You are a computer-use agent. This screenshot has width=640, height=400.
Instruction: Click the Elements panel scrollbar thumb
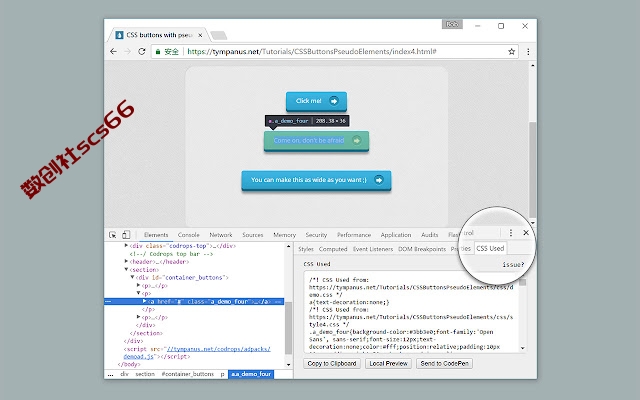(288, 328)
